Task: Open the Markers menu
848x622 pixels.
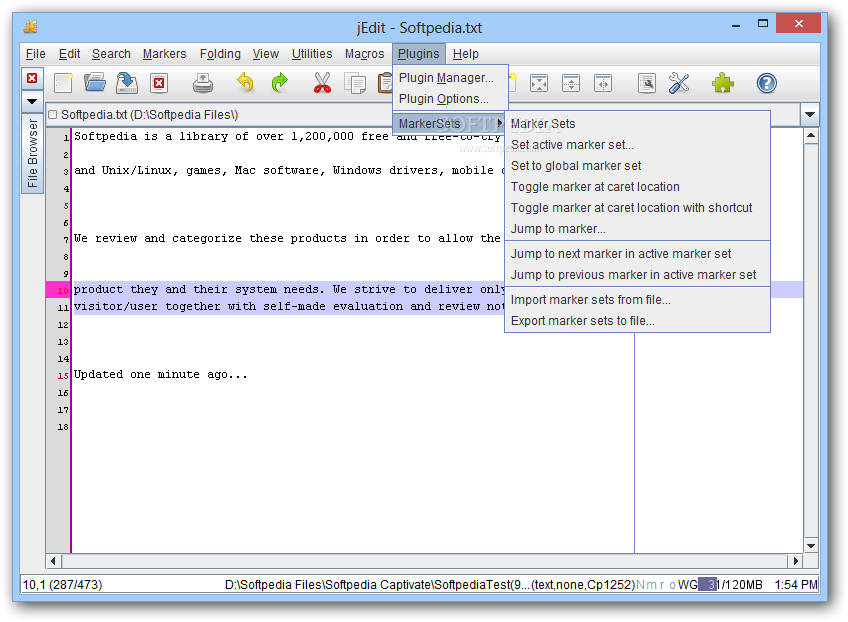Action: [164, 54]
